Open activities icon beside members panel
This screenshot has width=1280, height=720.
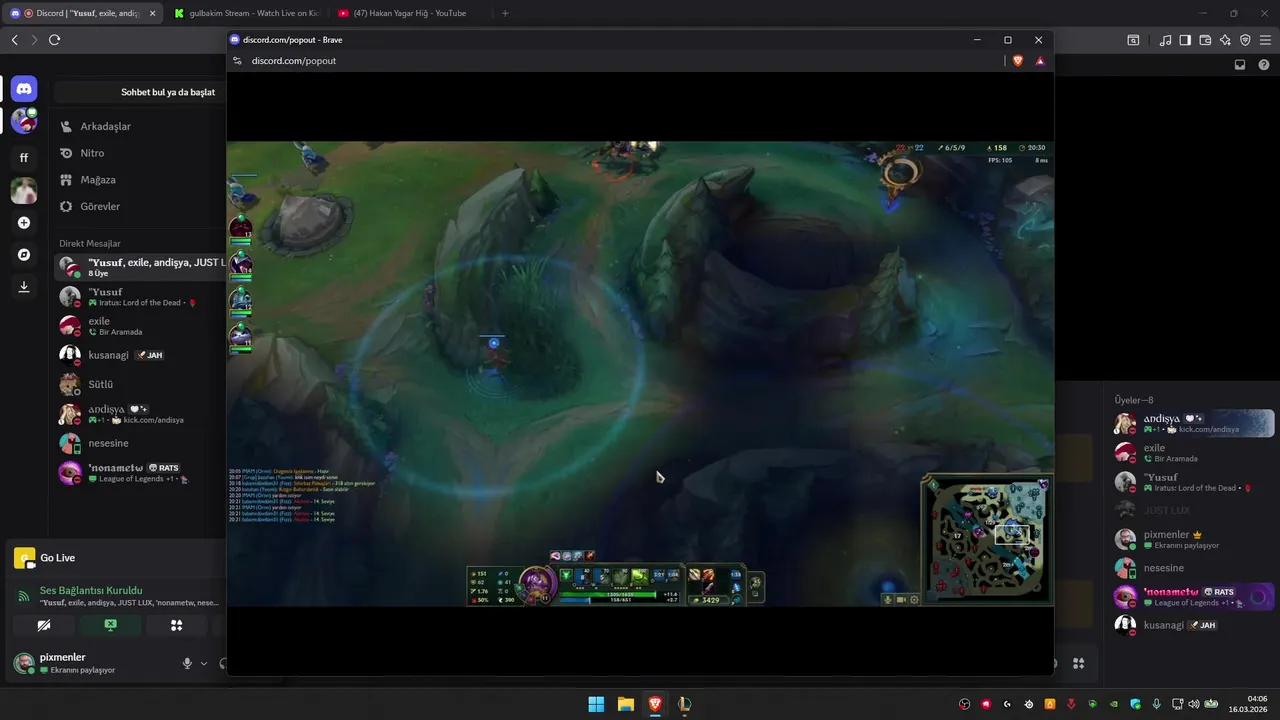1079,663
